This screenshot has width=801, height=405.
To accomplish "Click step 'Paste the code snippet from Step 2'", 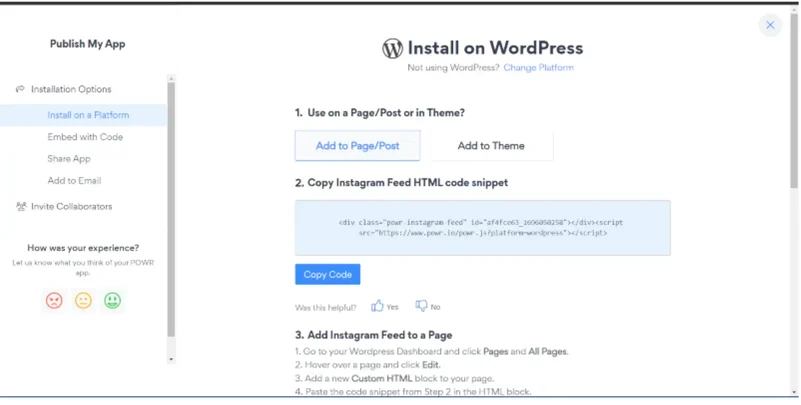I will point(413,392).
